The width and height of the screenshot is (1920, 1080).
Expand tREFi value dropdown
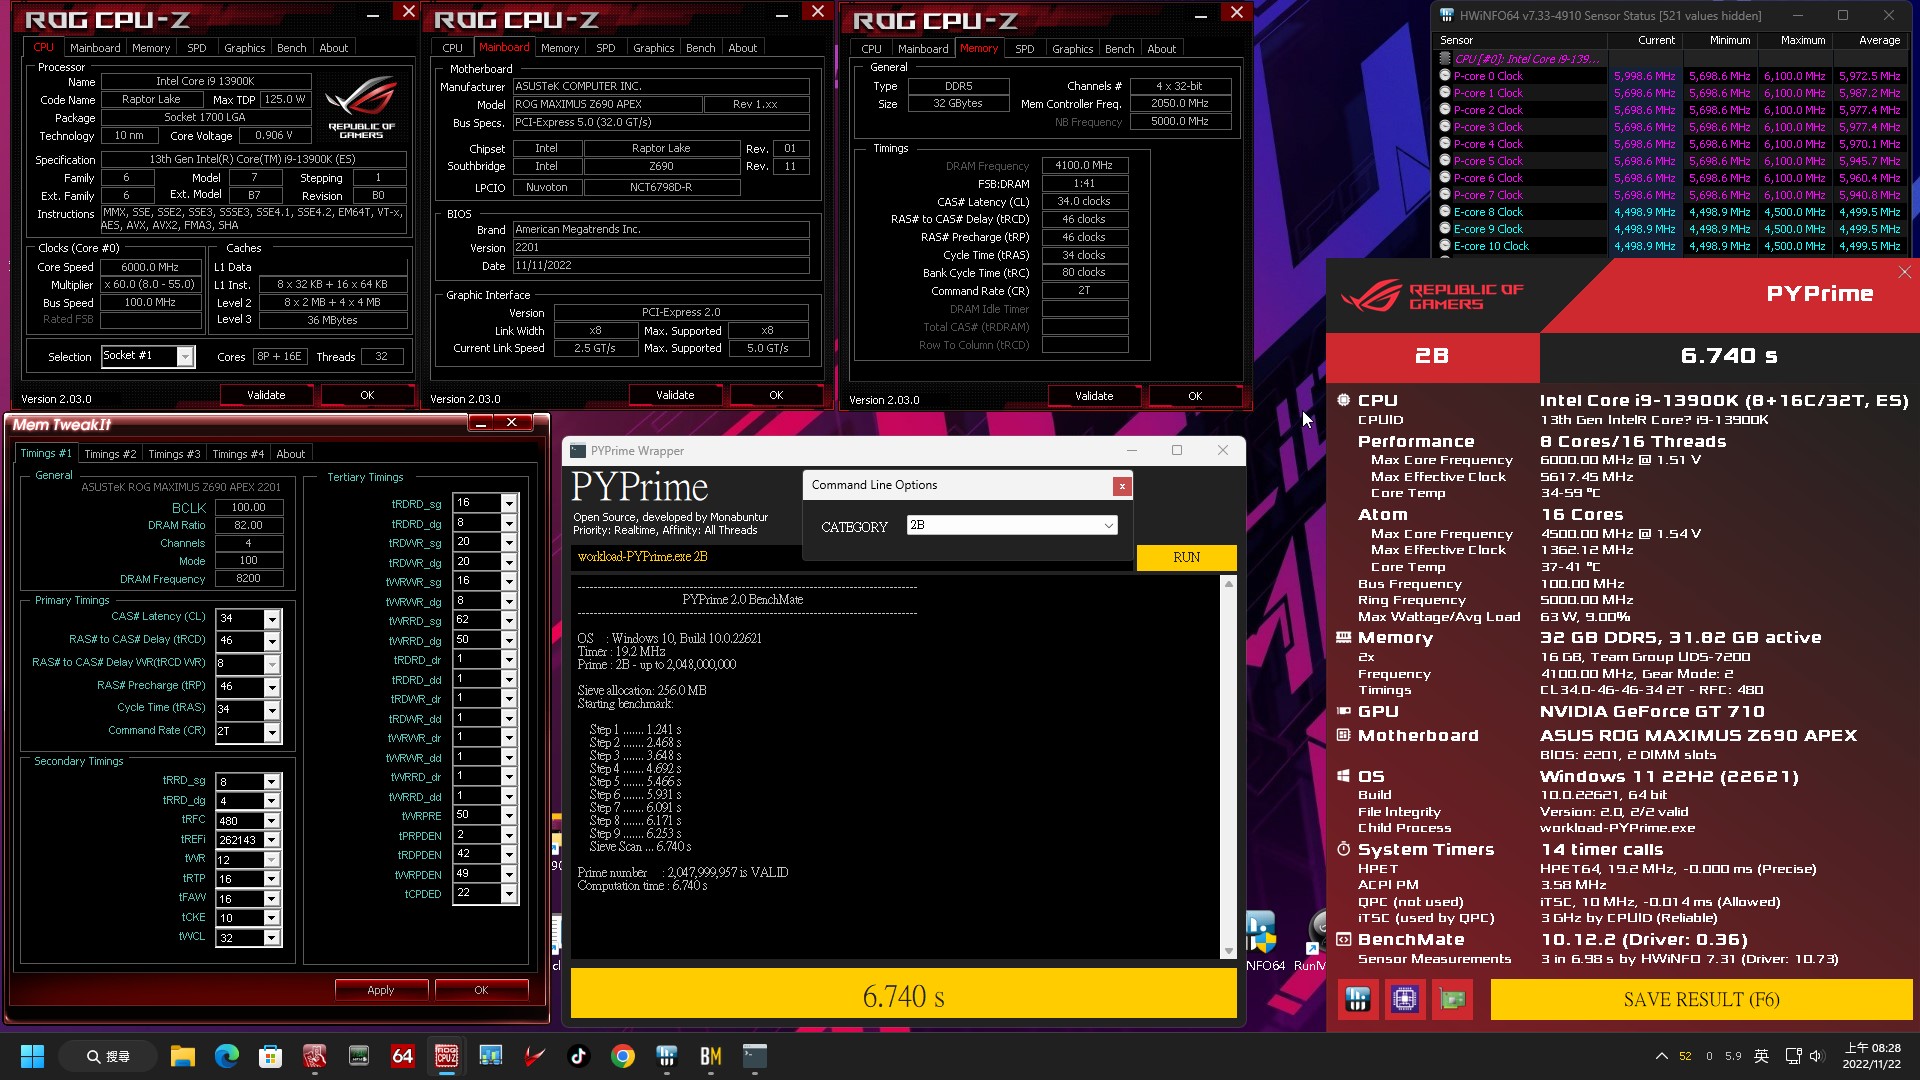[271, 840]
